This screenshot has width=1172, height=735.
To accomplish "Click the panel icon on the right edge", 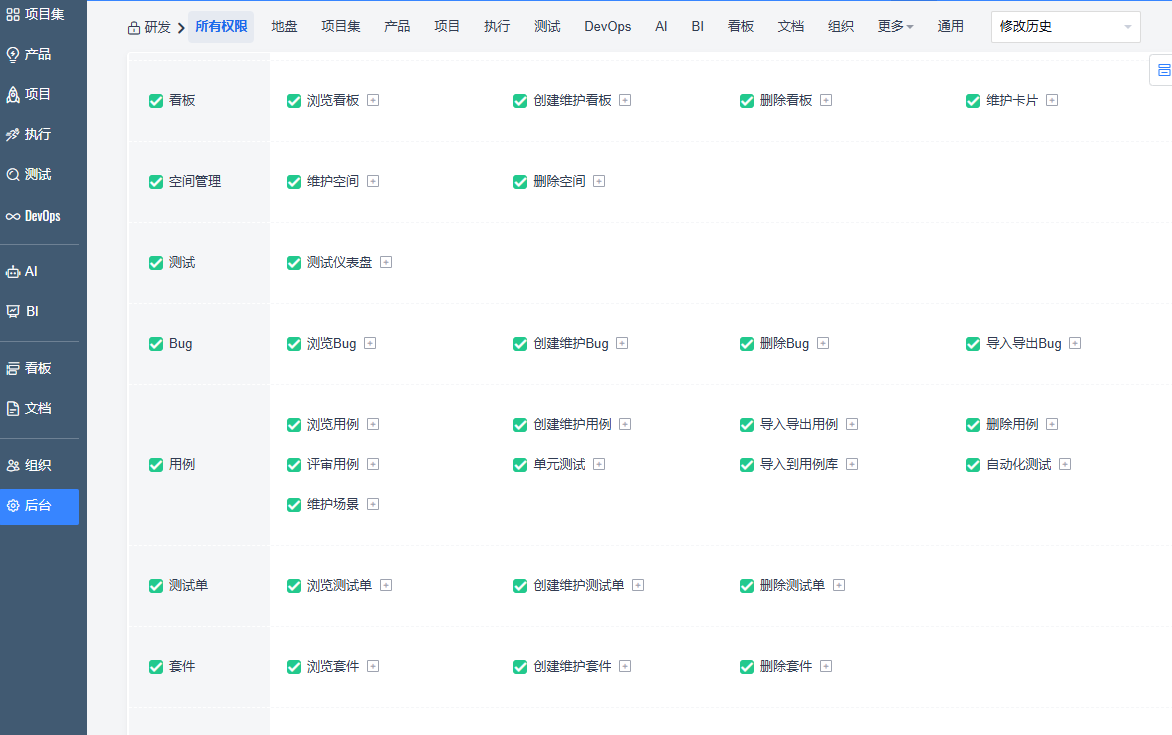I will click(1164, 70).
